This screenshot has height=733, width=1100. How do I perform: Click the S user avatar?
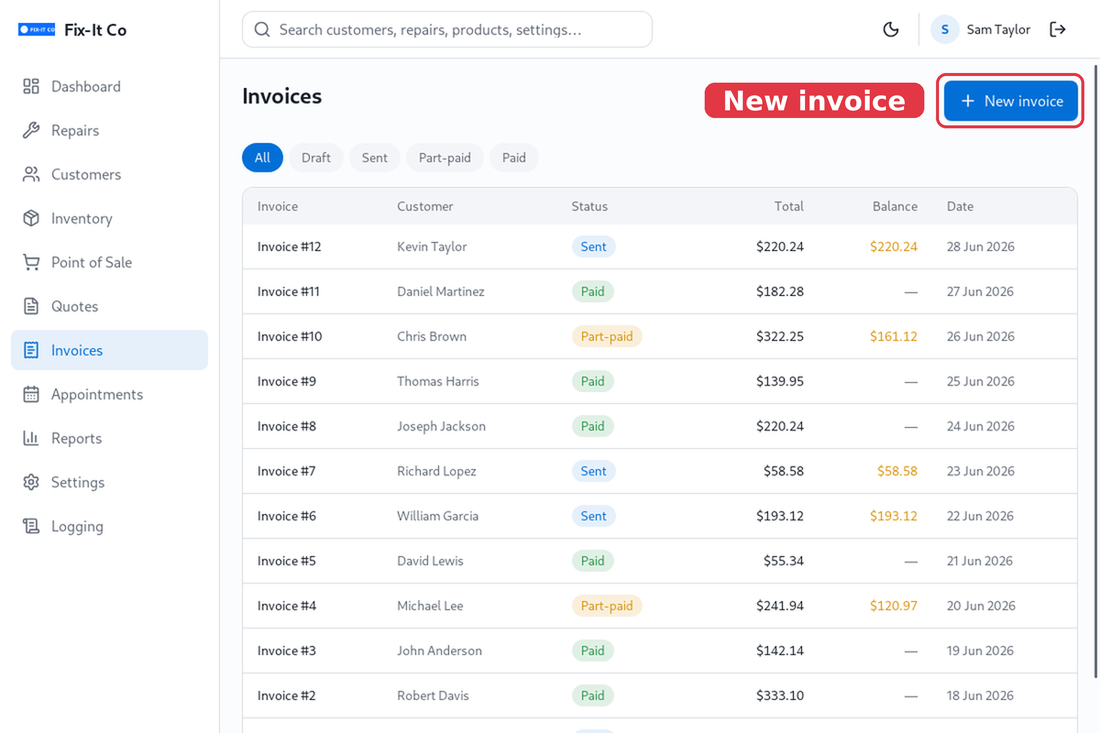[x=944, y=29]
